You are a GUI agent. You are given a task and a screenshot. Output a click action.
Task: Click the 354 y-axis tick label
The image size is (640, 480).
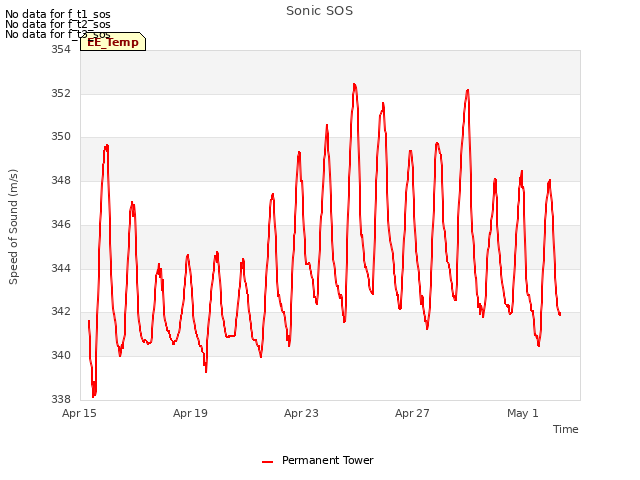click(x=61, y=49)
